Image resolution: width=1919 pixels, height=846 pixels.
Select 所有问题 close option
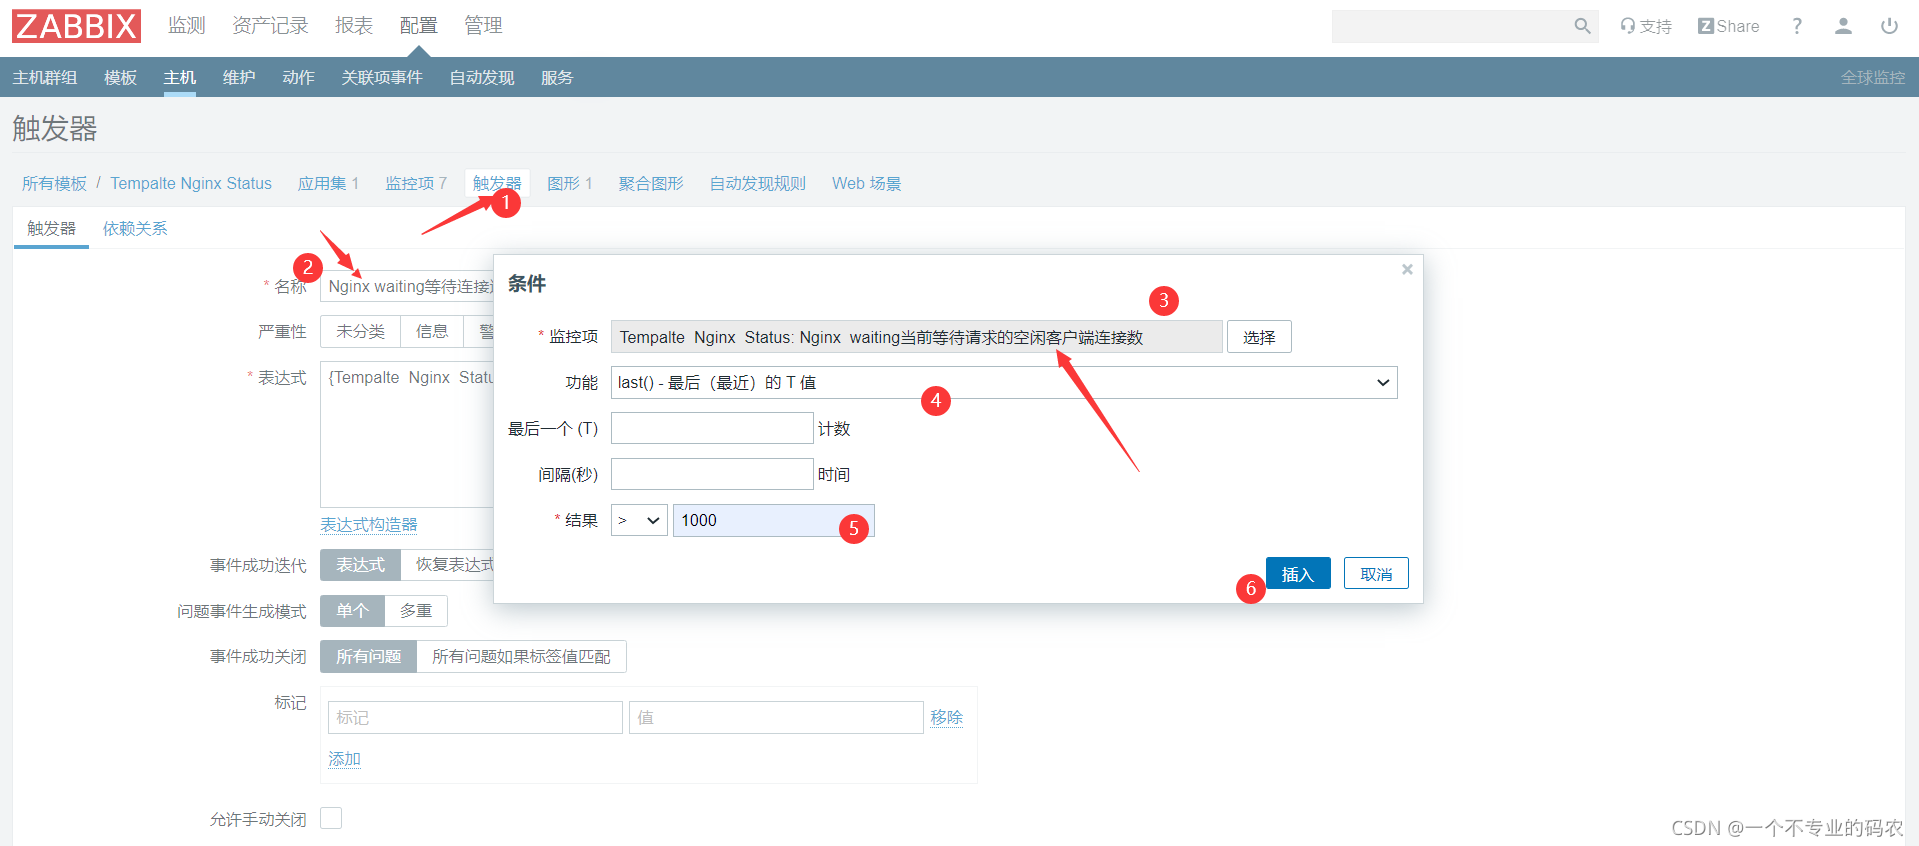tap(368, 657)
